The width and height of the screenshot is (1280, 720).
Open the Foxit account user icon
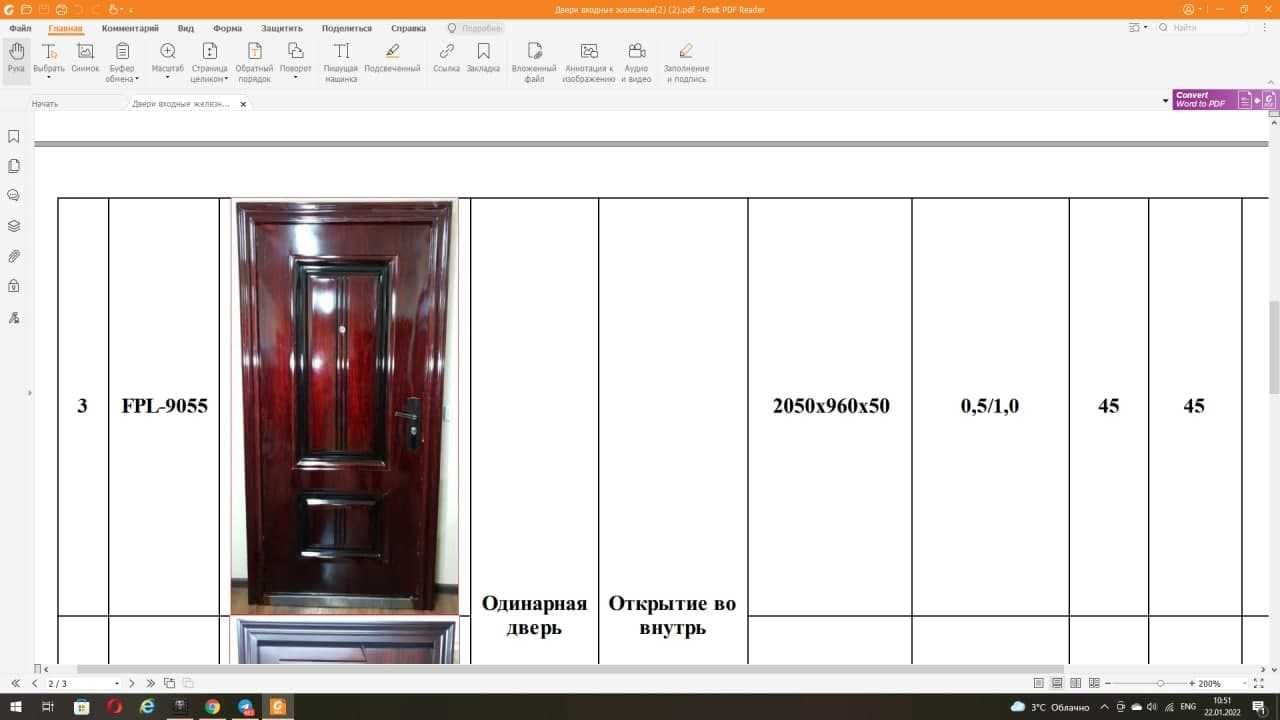pyautogui.click(x=1188, y=9)
